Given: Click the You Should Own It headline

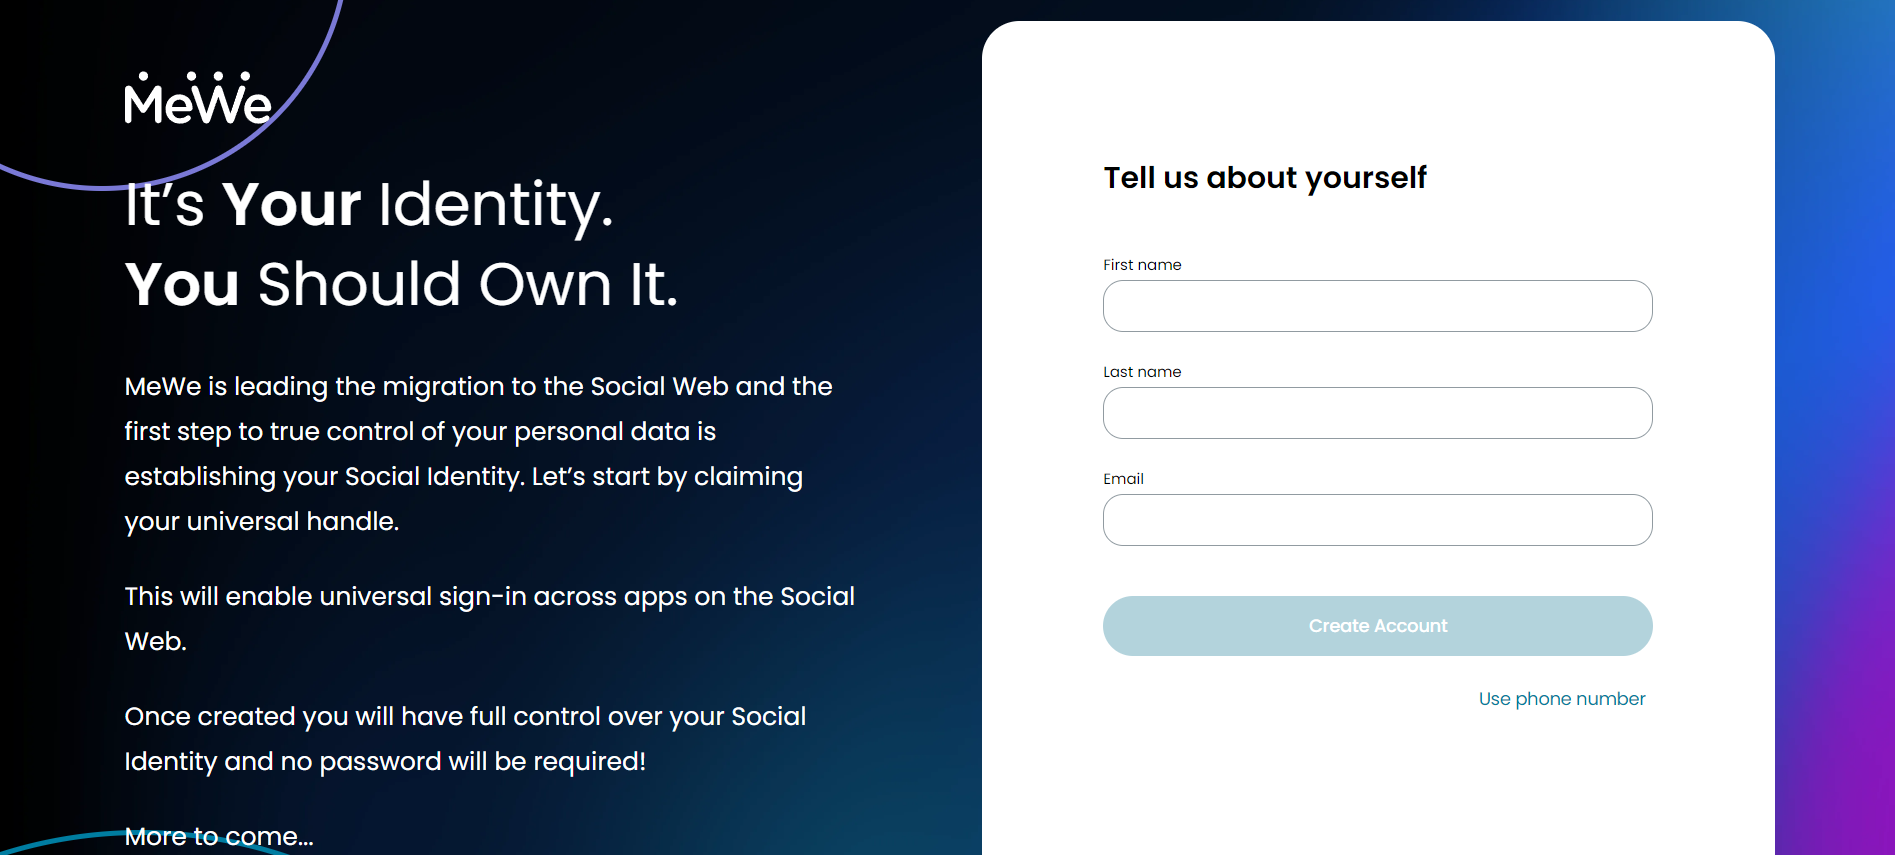Looking at the screenshot, I should (401, 284).
